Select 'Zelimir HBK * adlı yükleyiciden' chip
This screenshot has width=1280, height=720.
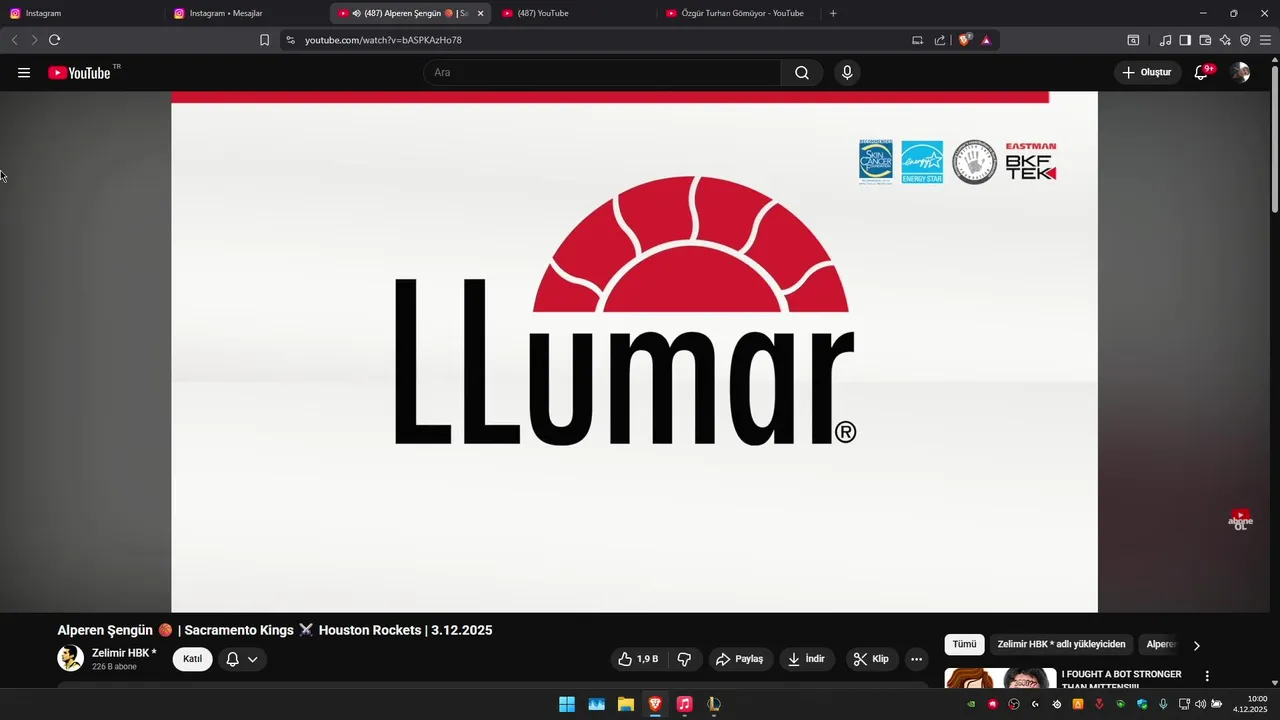pyautogui.click(x=1061, y=645)
